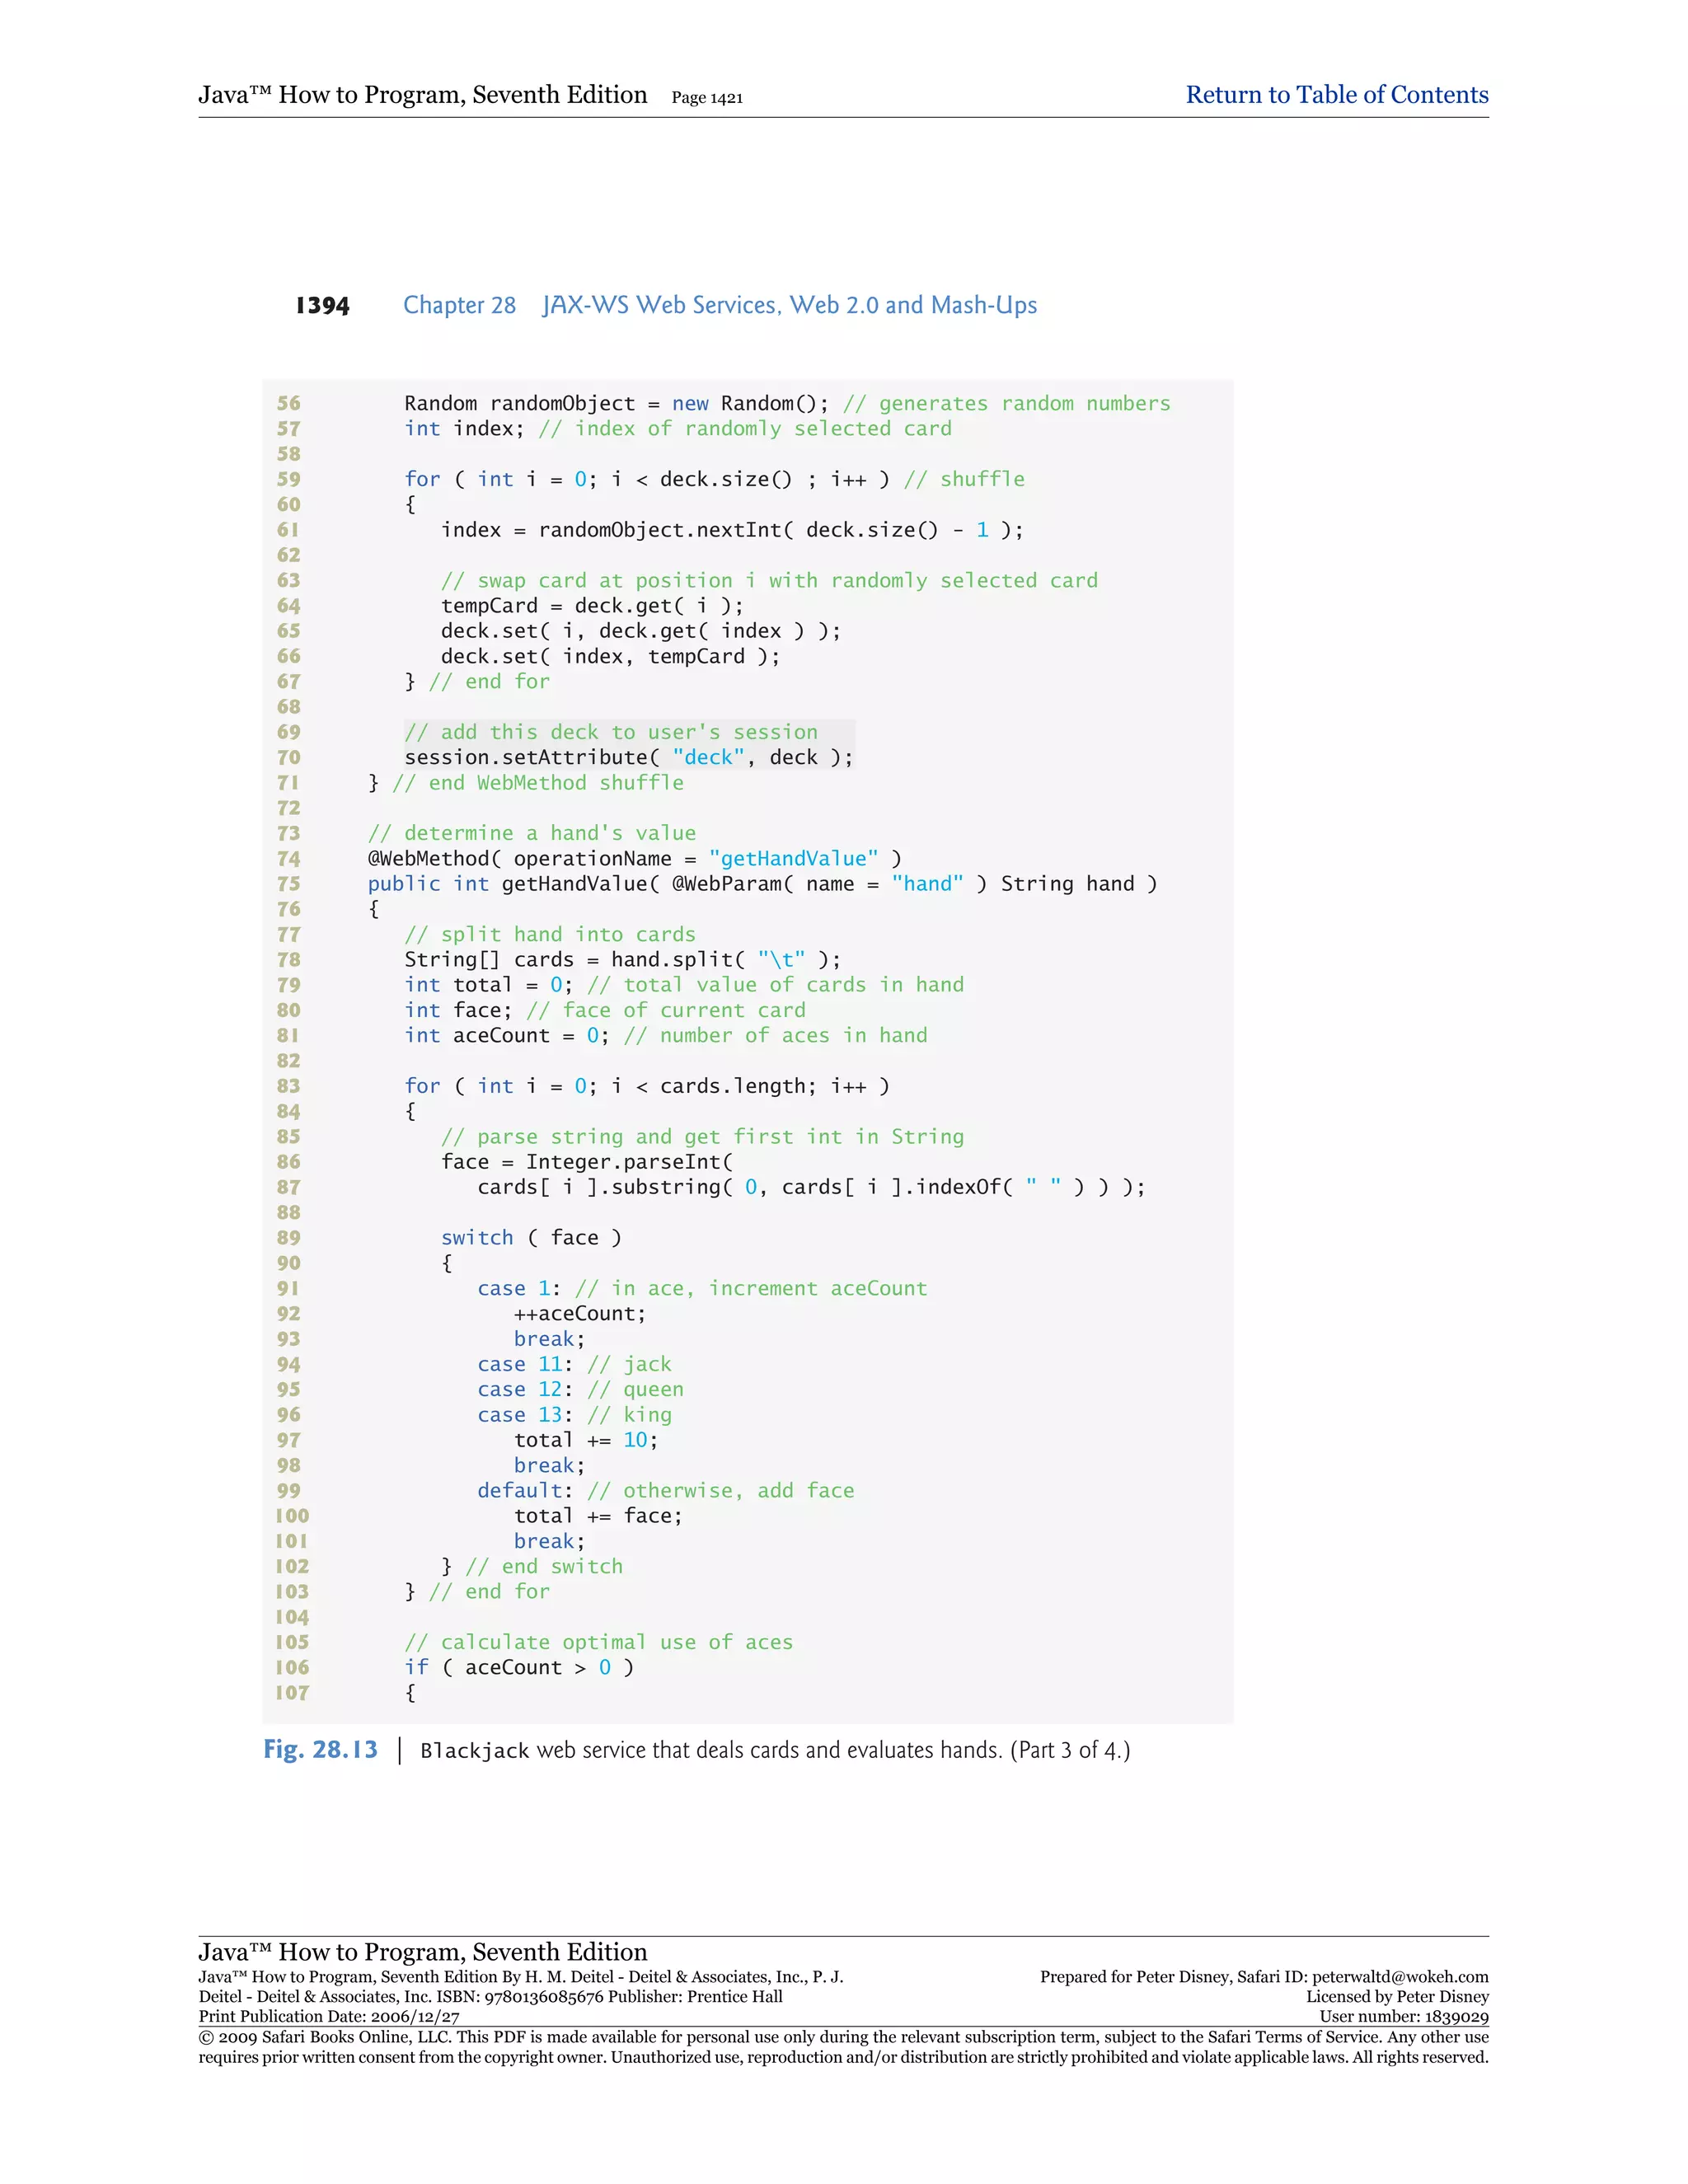Click the session.setAttribute code line
Viewport: 1688px width, 2184px height.
[x=628, y=757]
